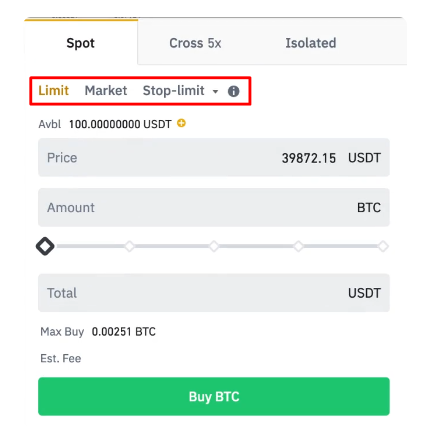Click the Amount BTC input field

(214, 207)
